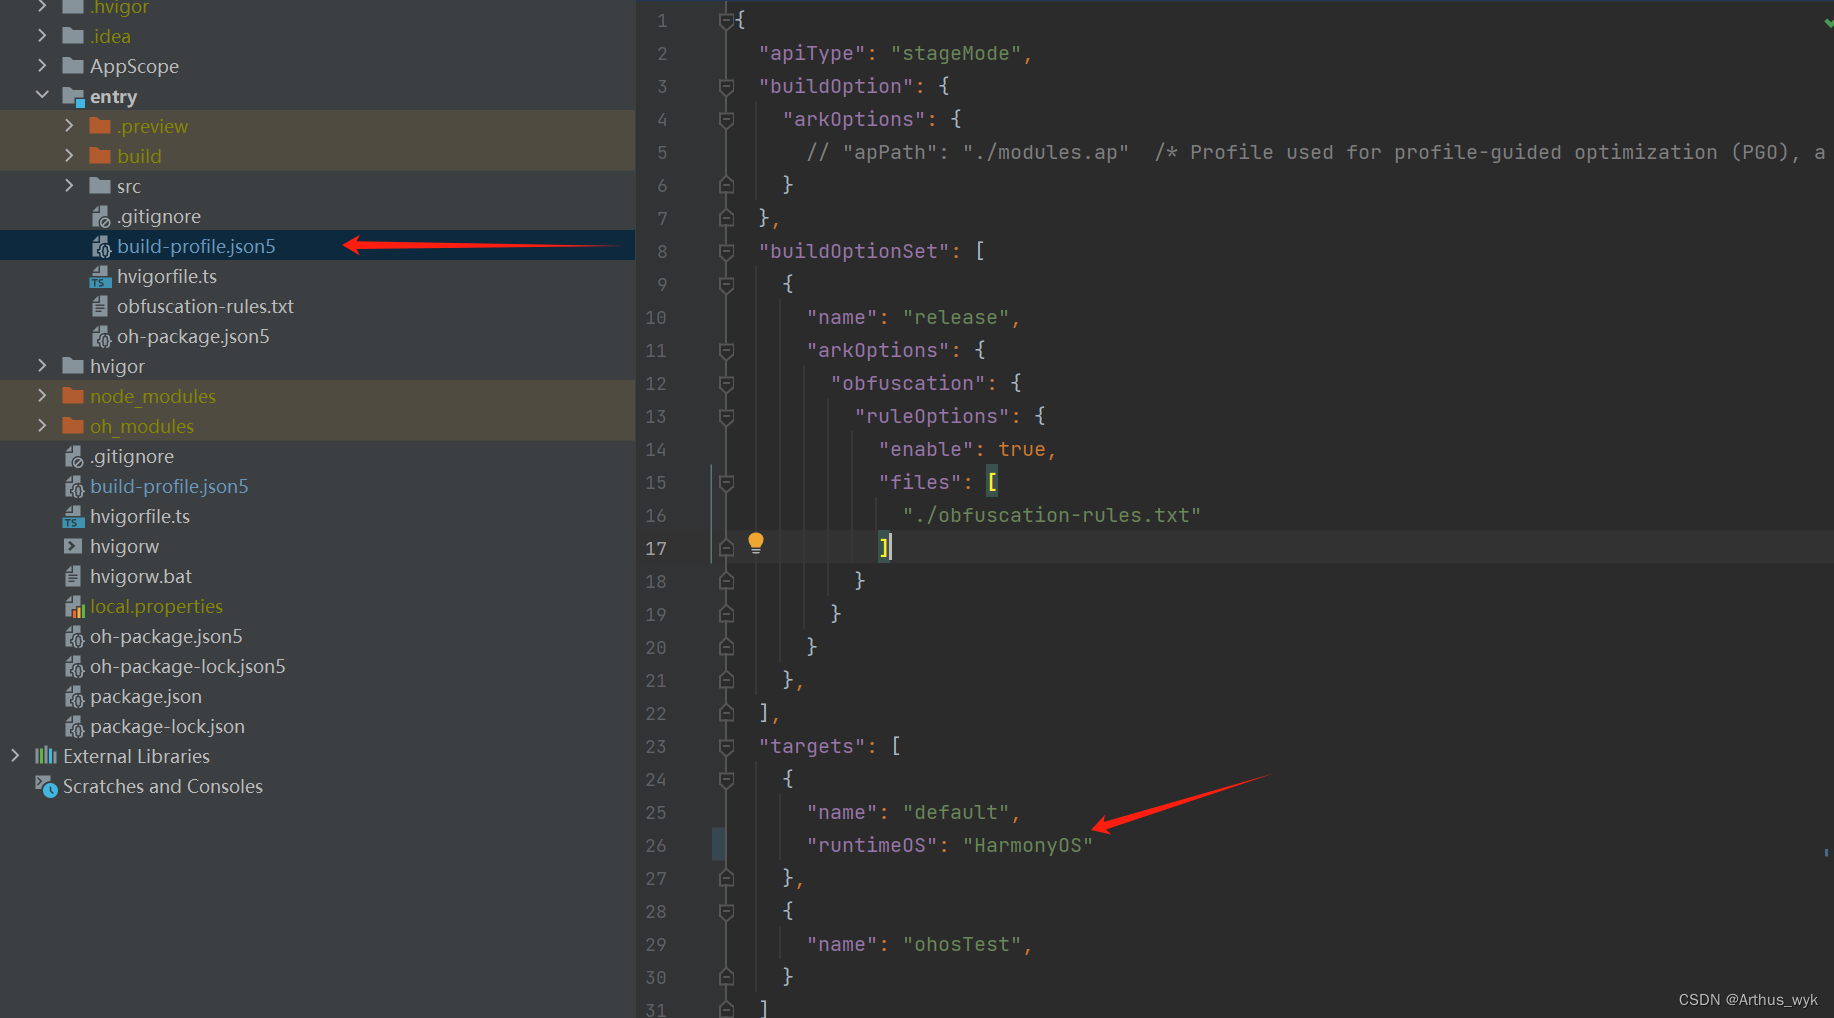Expand the node_modules folder chevron
This screenshot has width=1834, height=1018.
coord(42,395)
